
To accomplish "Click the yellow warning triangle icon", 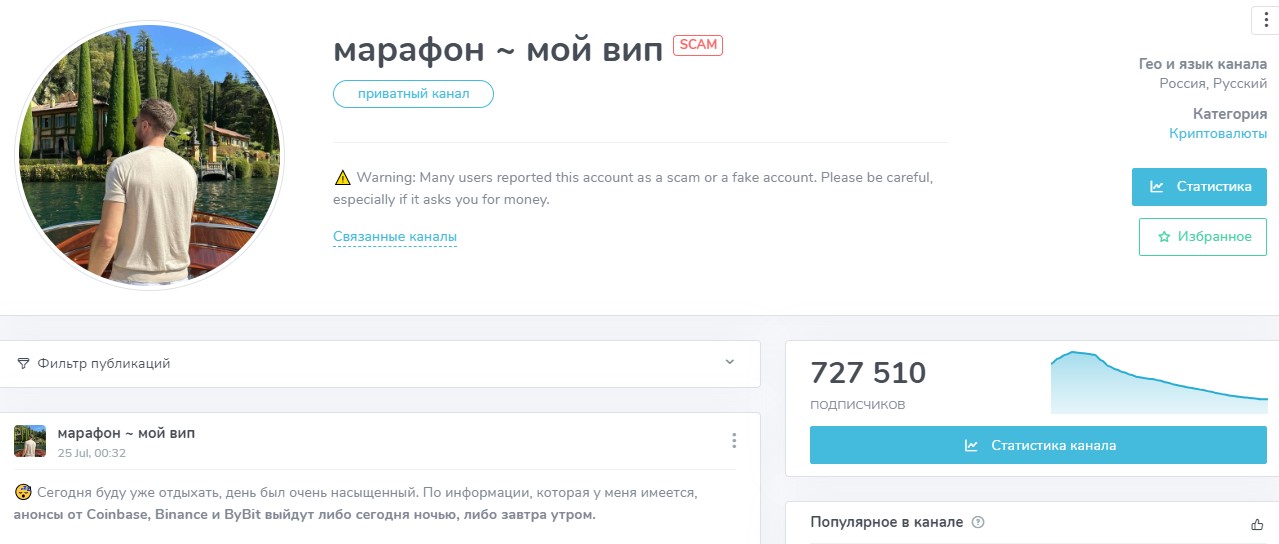I will (343, 178).
